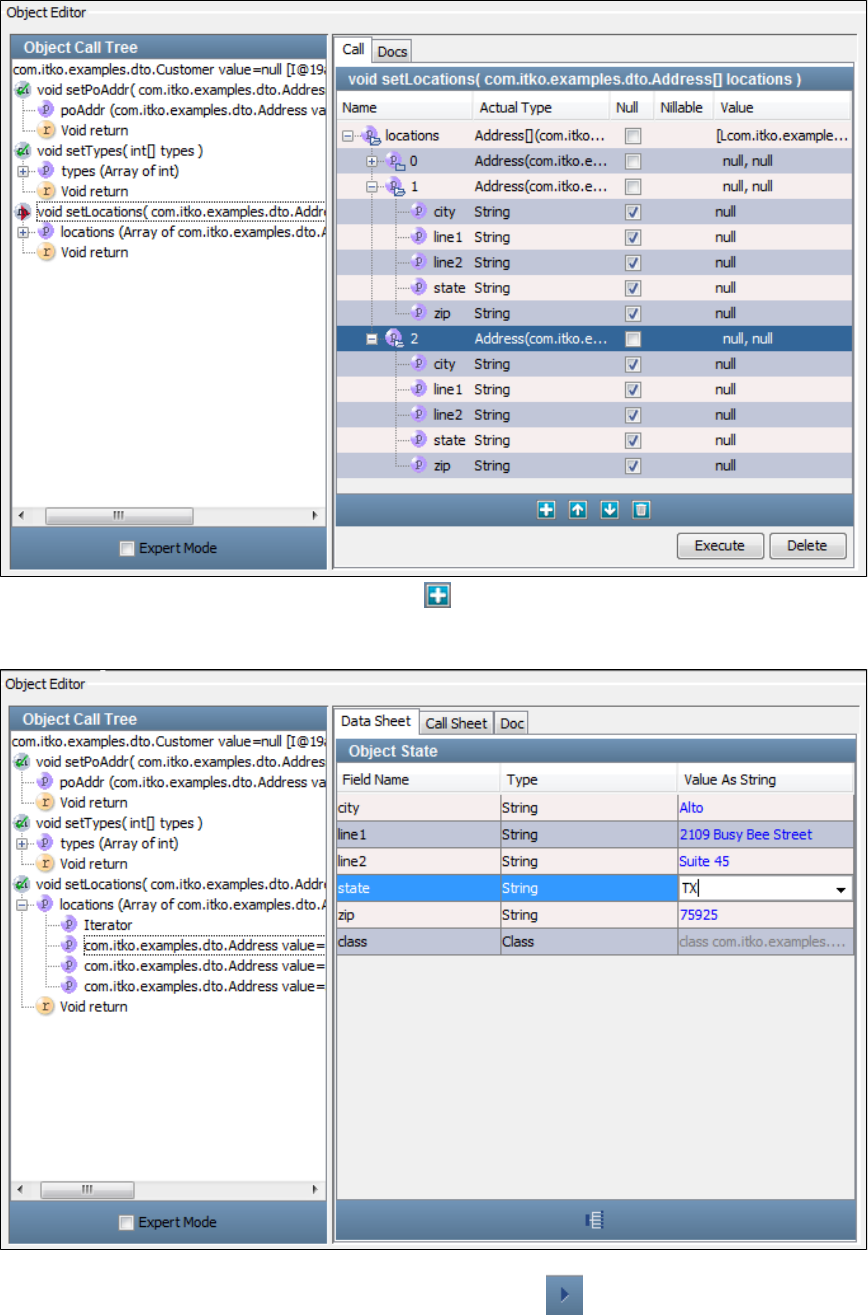
Task: Click the Delete button
Action: click(x=807, y=546)
